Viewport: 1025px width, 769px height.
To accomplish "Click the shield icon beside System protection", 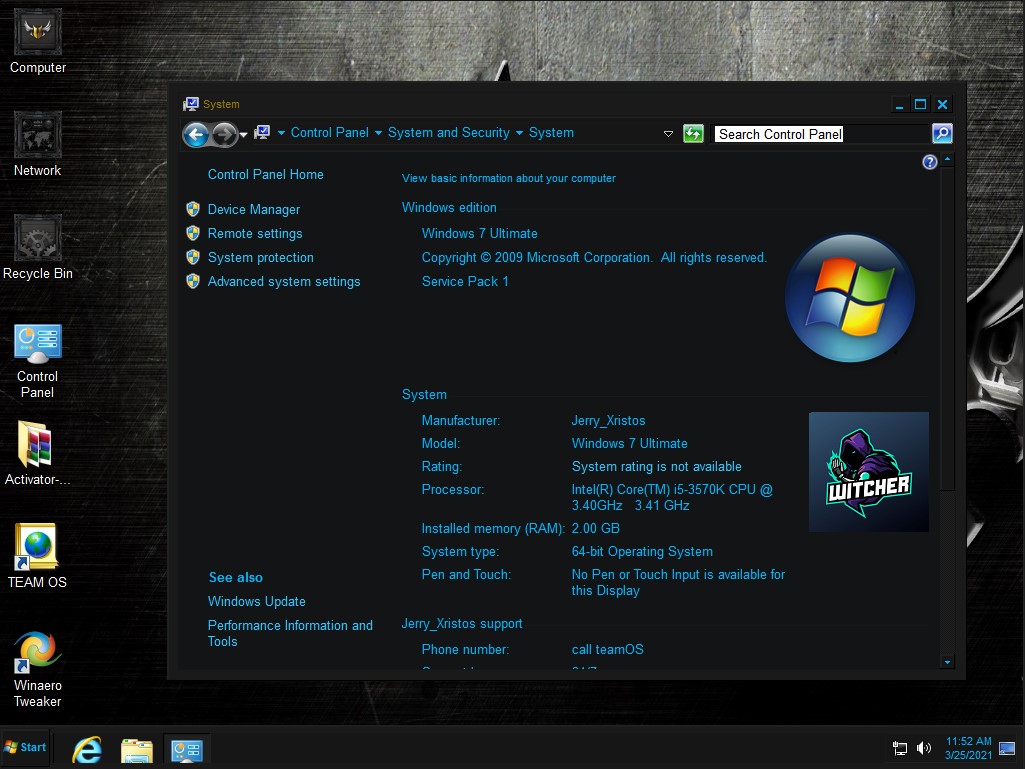I will [x=193, y=258].
